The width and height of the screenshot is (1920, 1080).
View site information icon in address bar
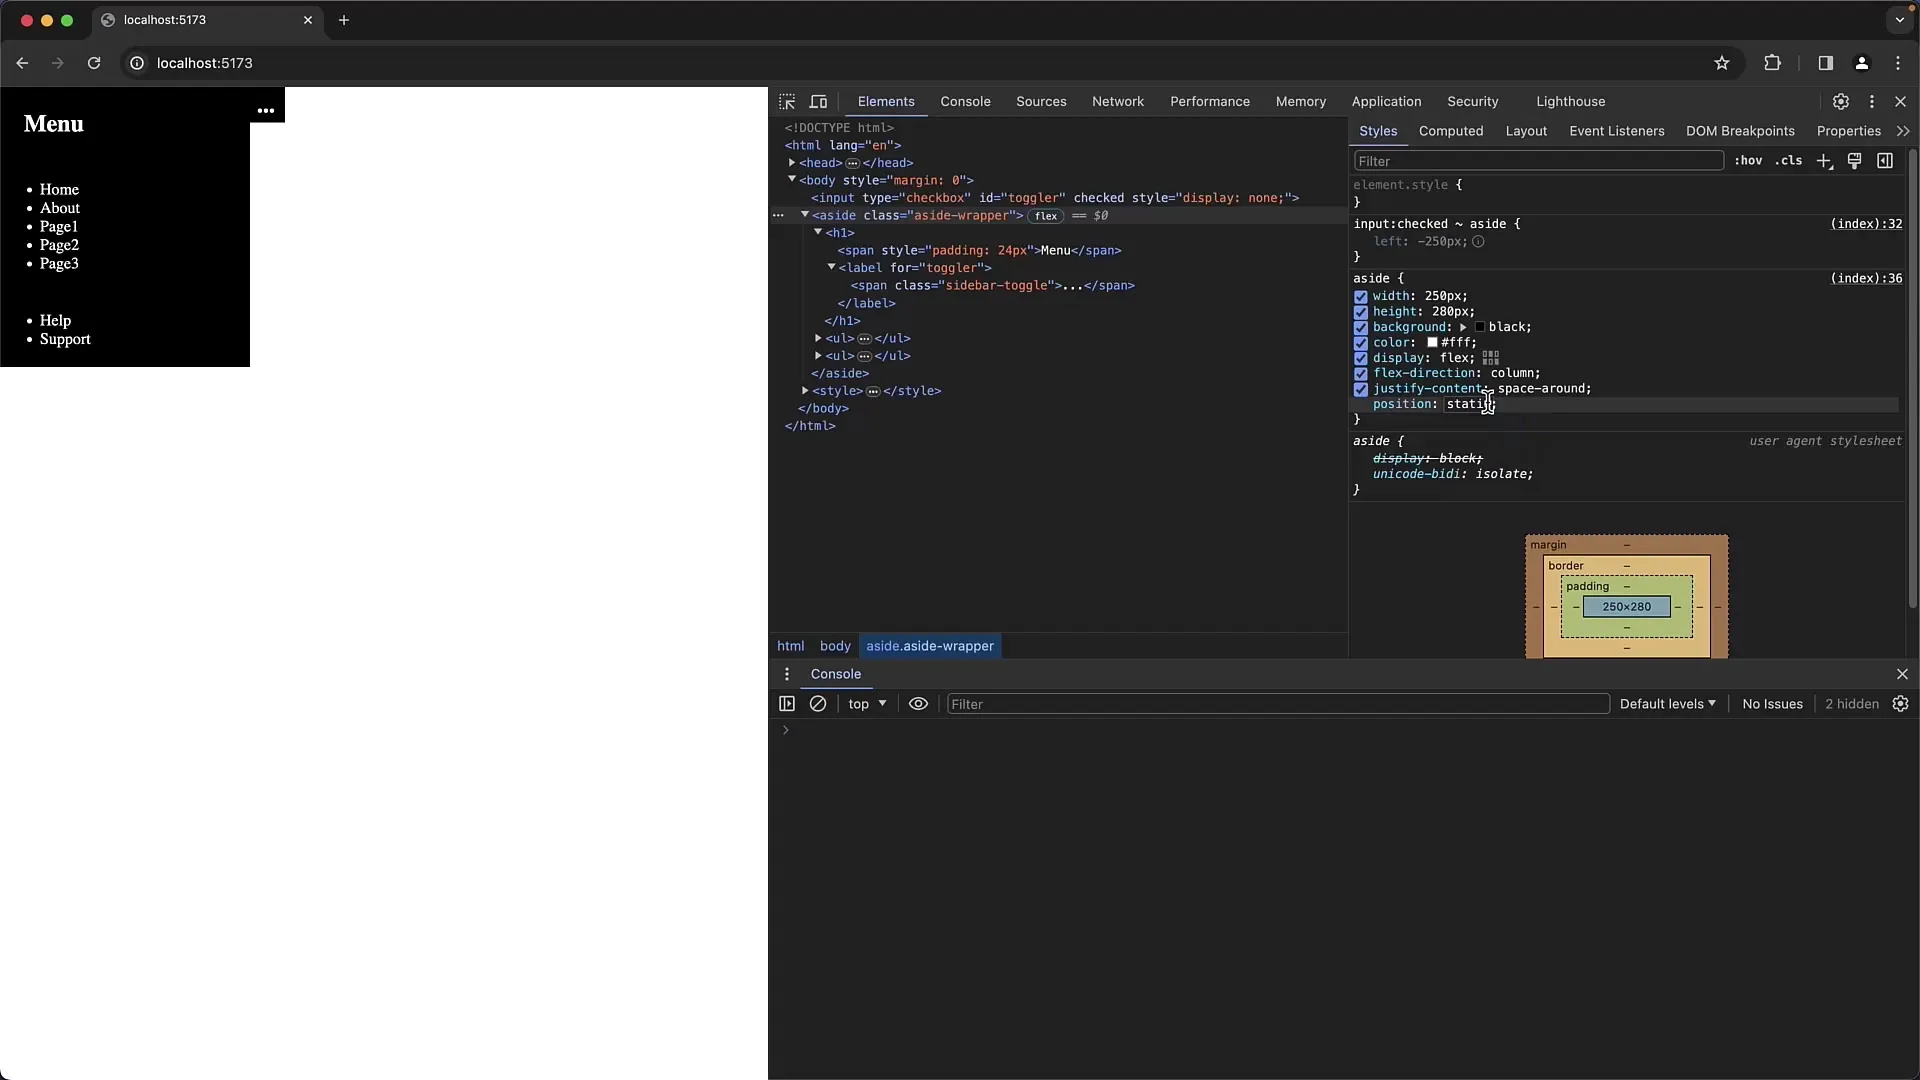tap(137, 63)
